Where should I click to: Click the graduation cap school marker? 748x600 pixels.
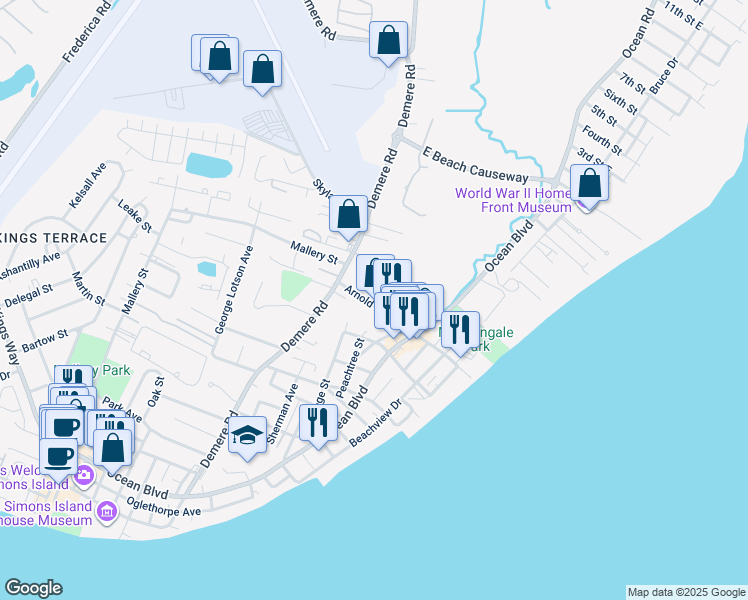247,436
